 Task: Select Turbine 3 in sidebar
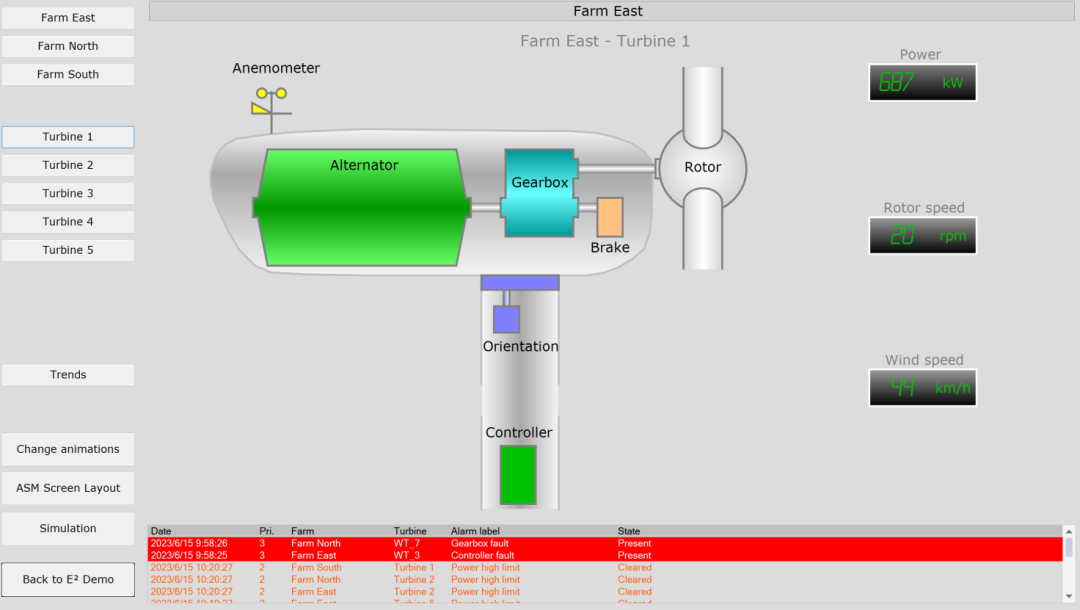pos(68,193)
